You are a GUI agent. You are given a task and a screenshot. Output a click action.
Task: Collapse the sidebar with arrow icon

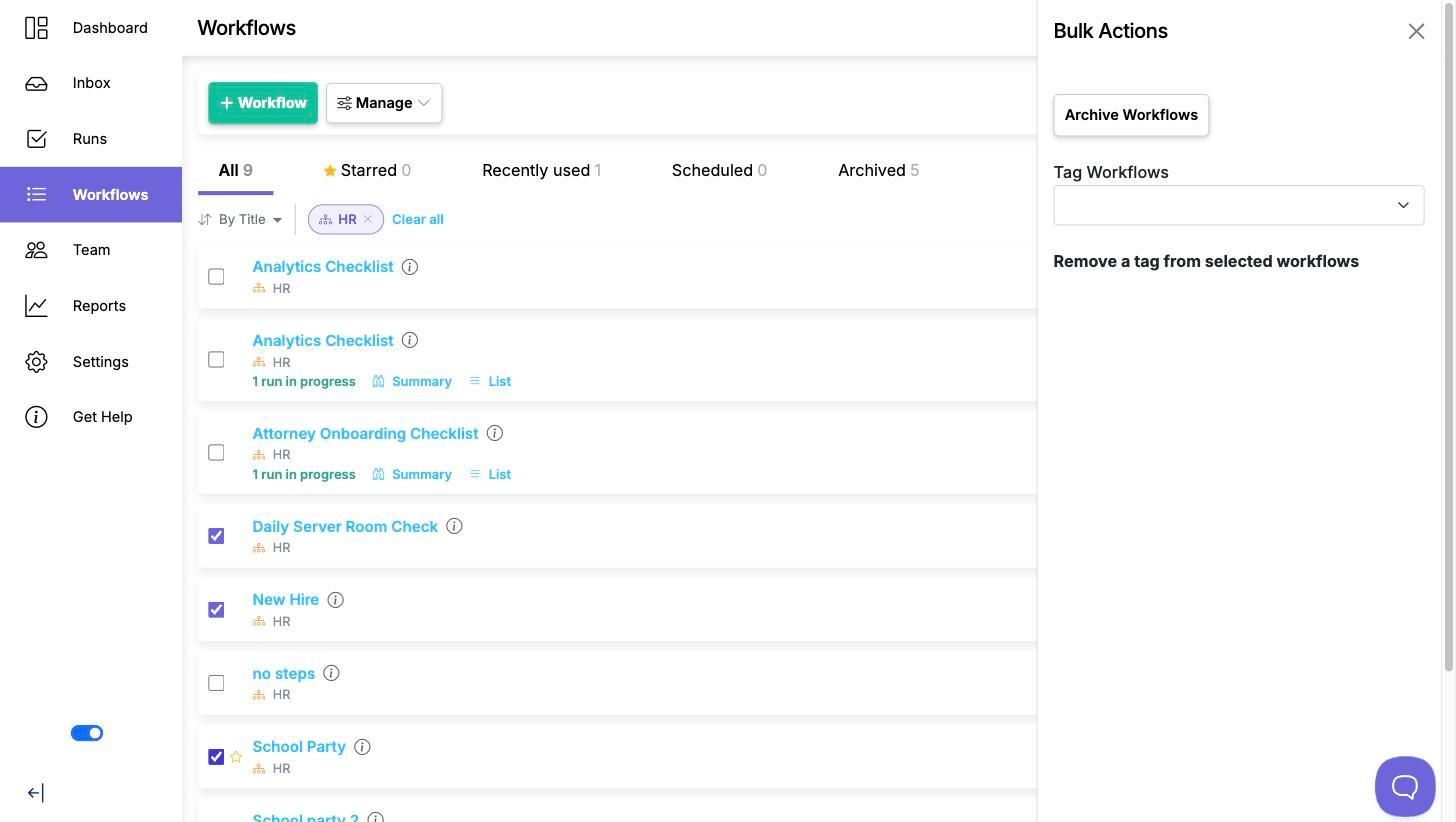pos(35,793)
